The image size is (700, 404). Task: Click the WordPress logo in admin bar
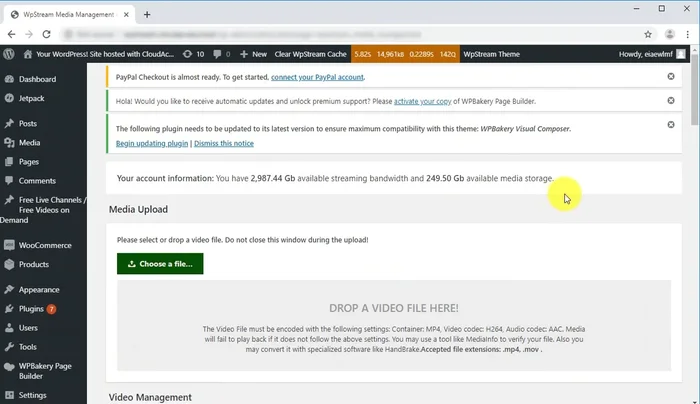click(x=8, y=53)
